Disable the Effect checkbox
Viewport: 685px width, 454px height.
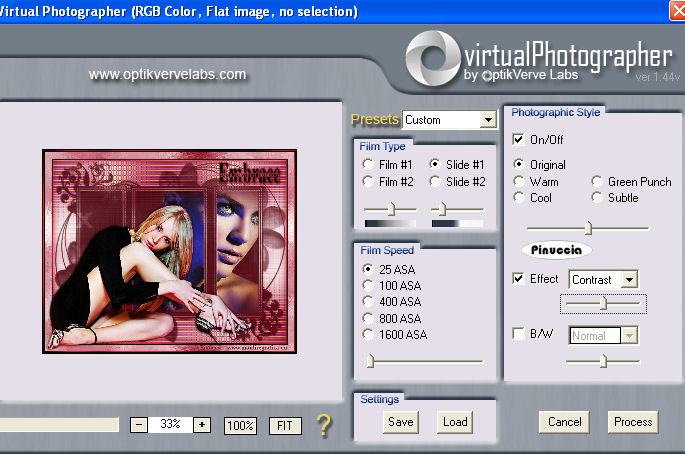pyautogui.click(x=518, y=279)
